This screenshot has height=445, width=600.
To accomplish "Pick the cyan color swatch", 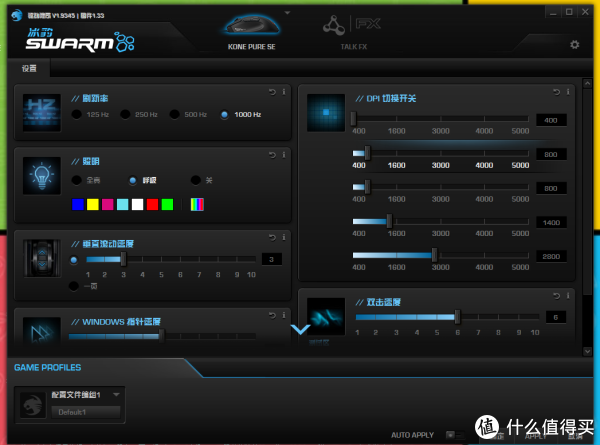I will click(x=122, y=204).
